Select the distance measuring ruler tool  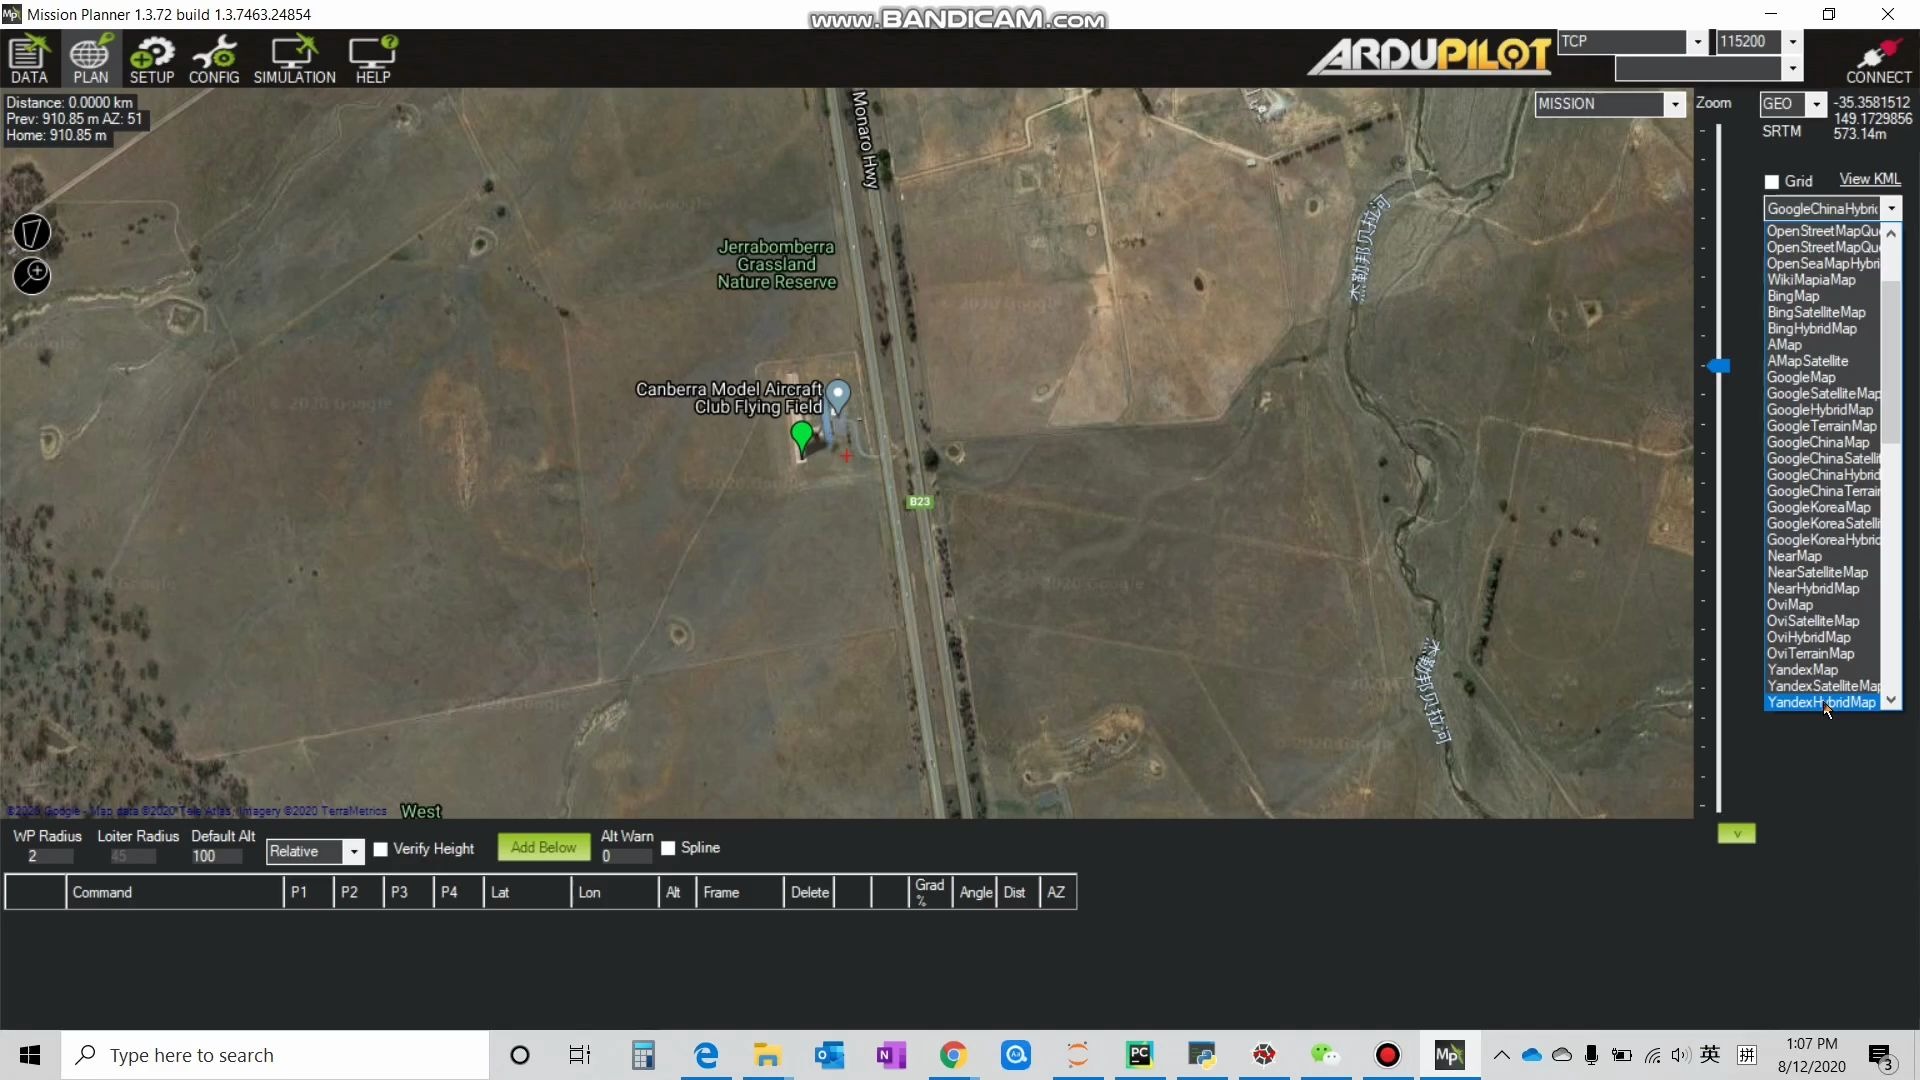32,232
